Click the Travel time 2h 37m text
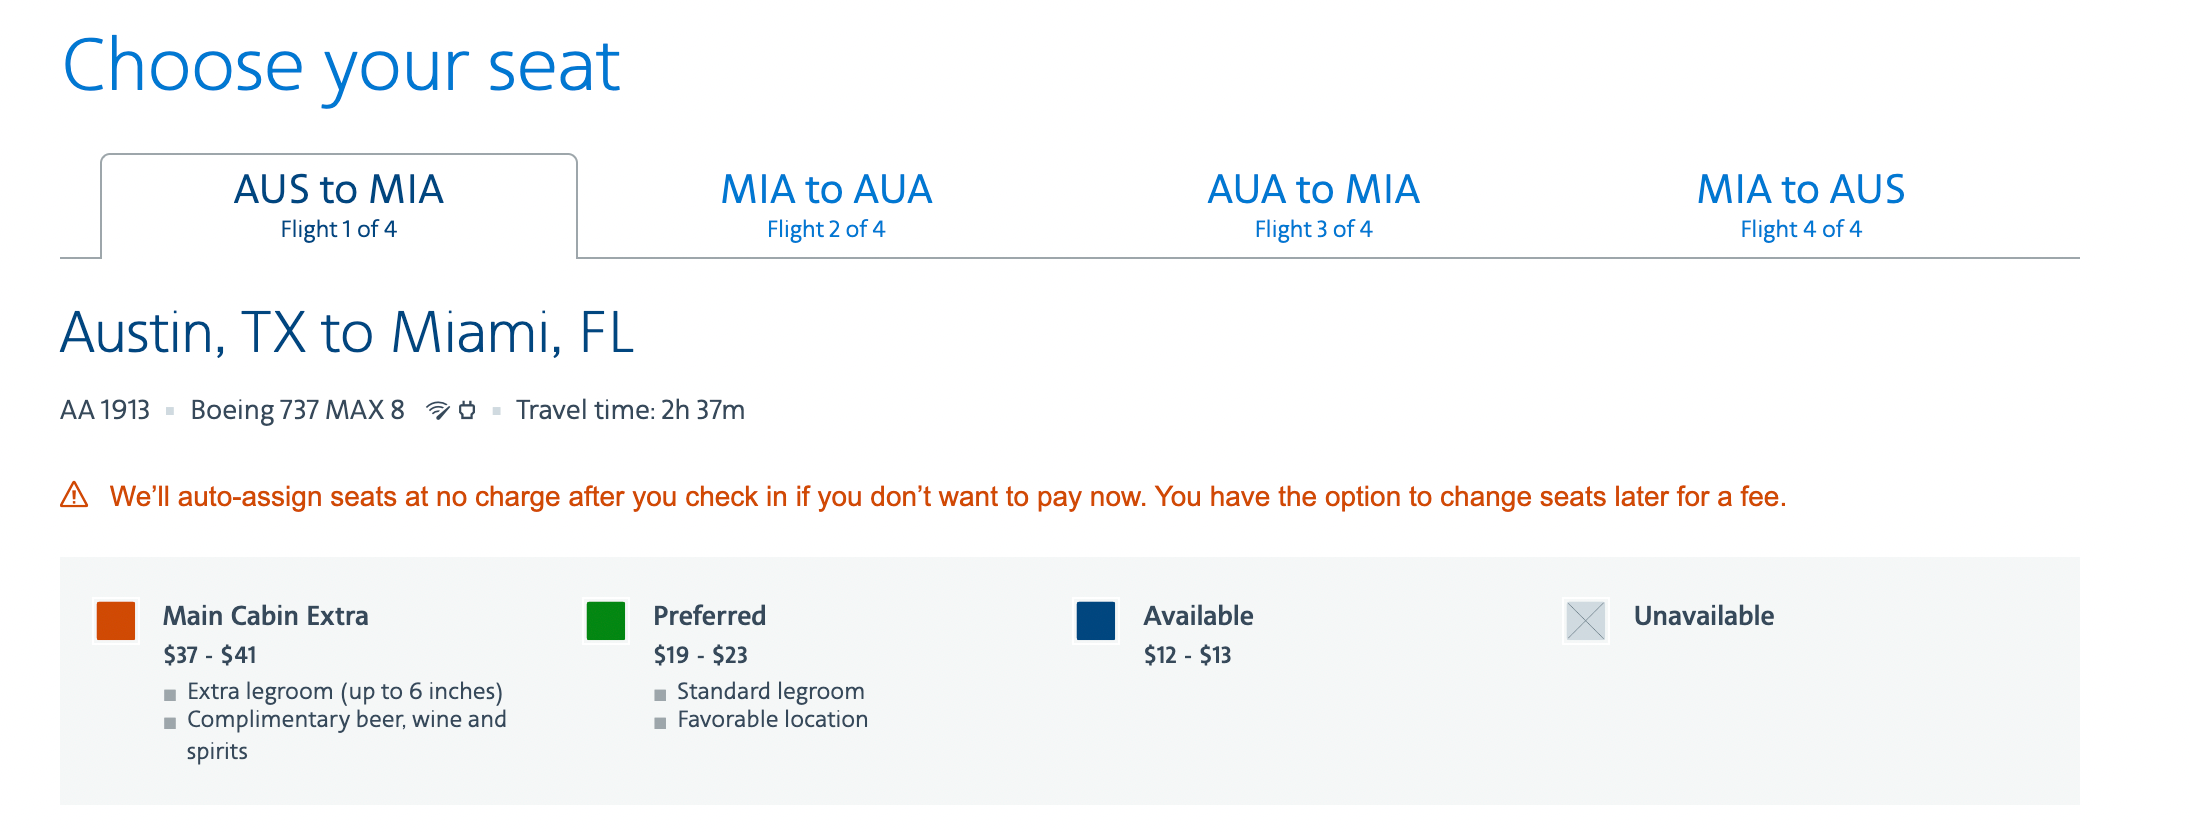 (630, 410)
